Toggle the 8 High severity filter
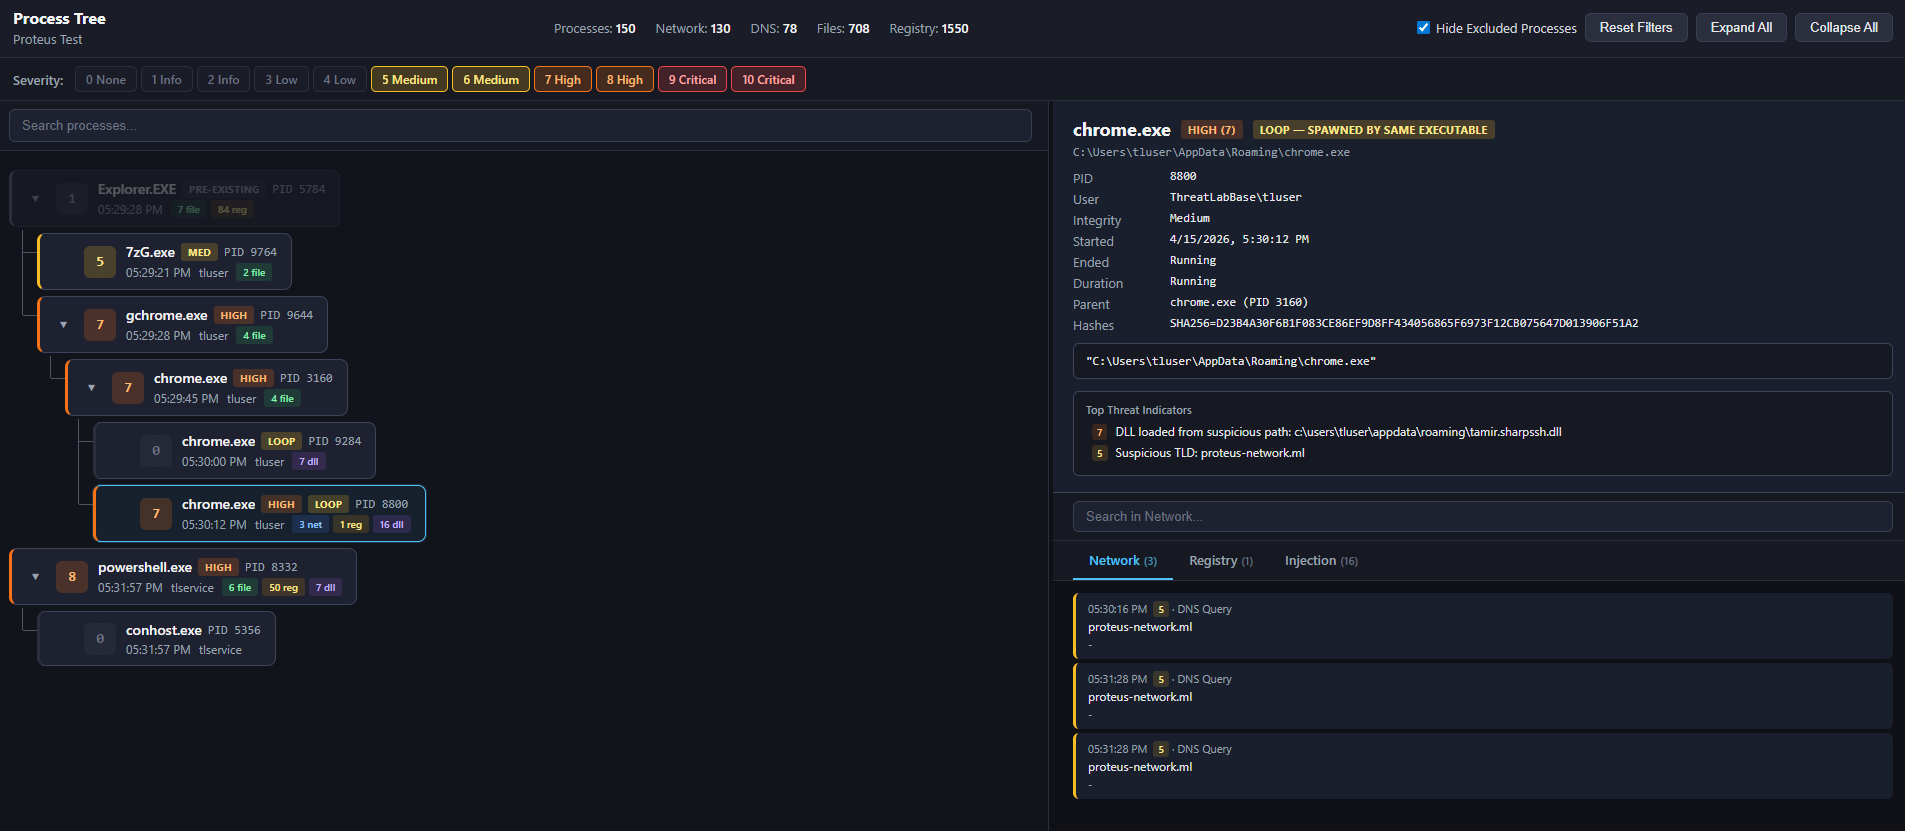This screenshot has height=831, width=1905. point(625,80)
